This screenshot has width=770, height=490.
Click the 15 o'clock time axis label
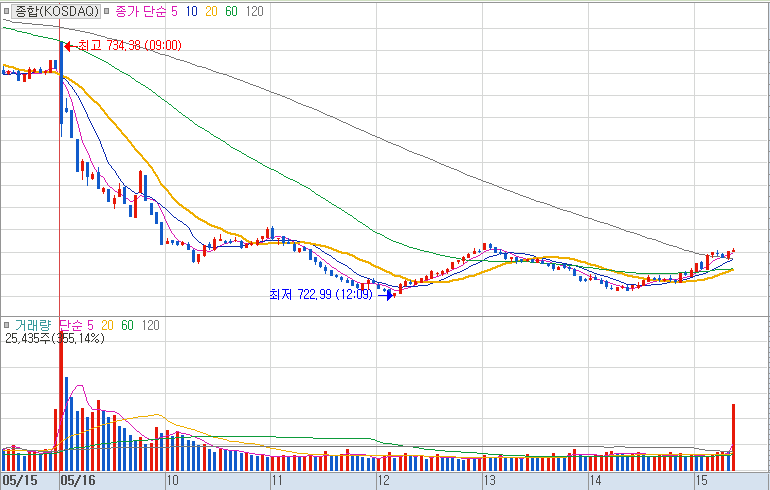coord(702,481)
